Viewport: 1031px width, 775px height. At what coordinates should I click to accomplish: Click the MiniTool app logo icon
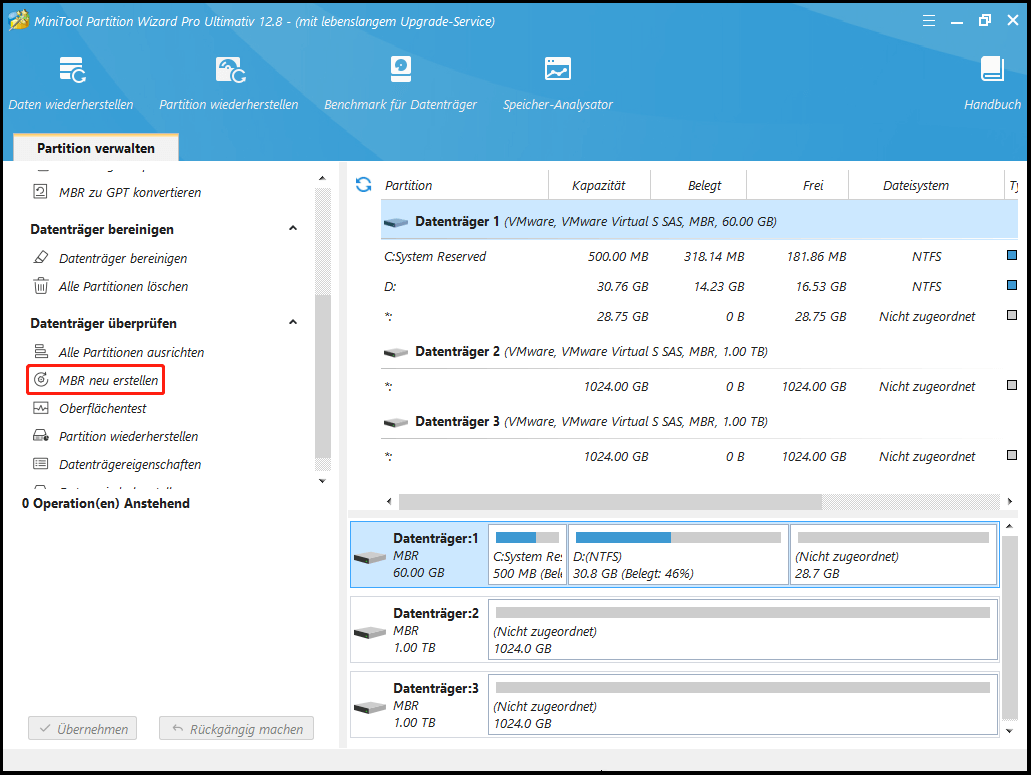point(18,20)
